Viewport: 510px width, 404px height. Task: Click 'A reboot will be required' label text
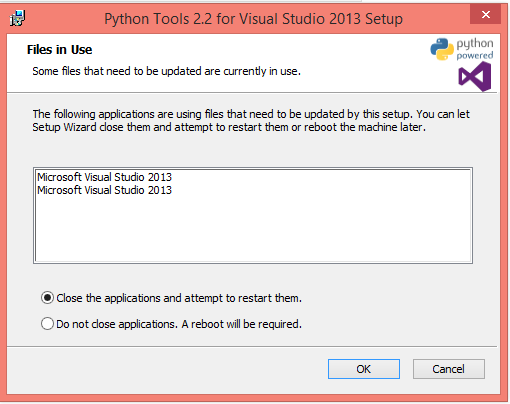pos(241,324)
